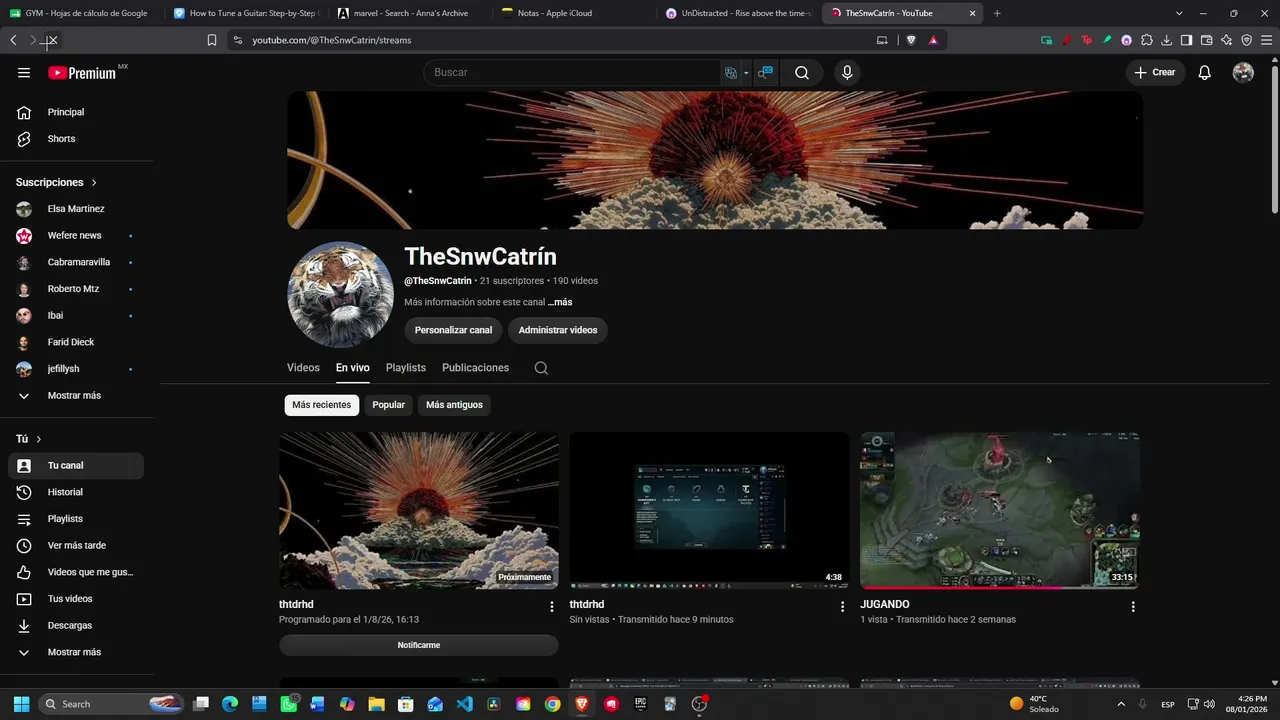Click the Administrar videos button

click(x=558, y=330)
